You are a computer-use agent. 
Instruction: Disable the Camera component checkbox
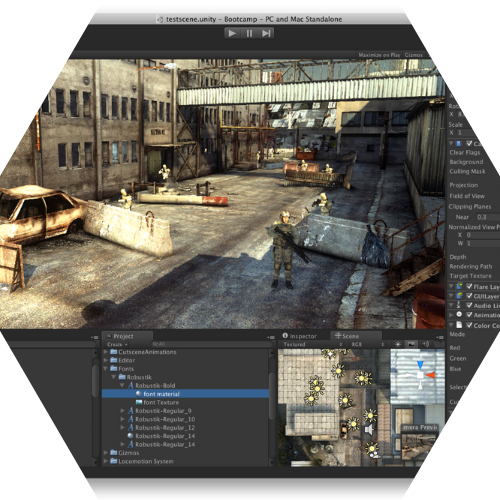tap(469, 143)
